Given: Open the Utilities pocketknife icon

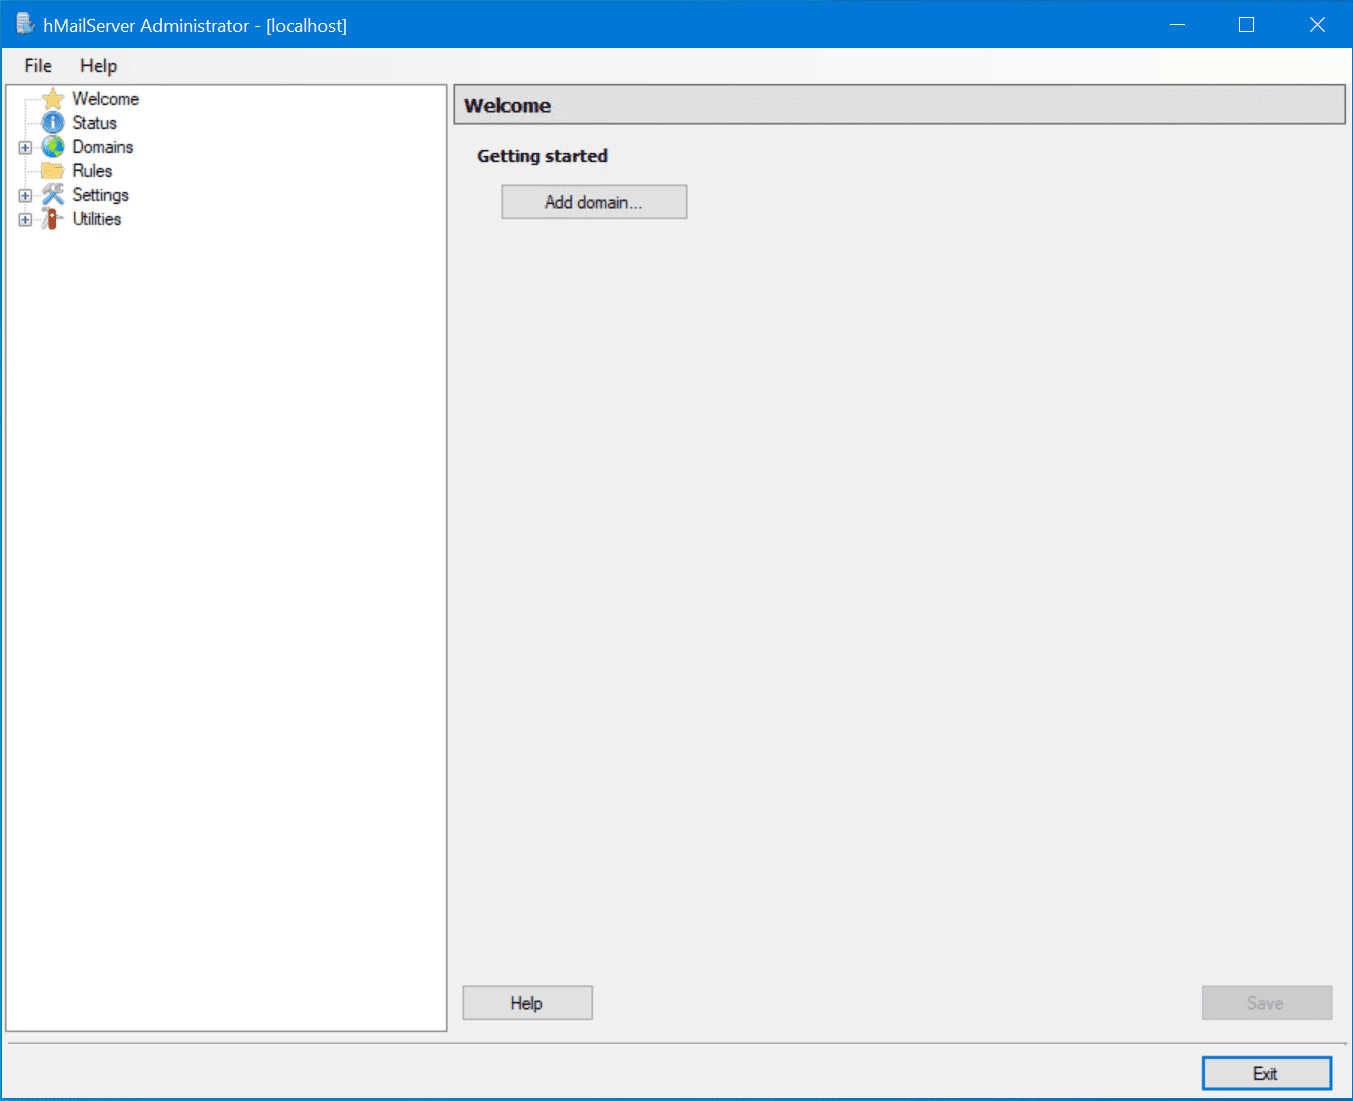Looking at the screenshot, I should (x=52, y=219).
